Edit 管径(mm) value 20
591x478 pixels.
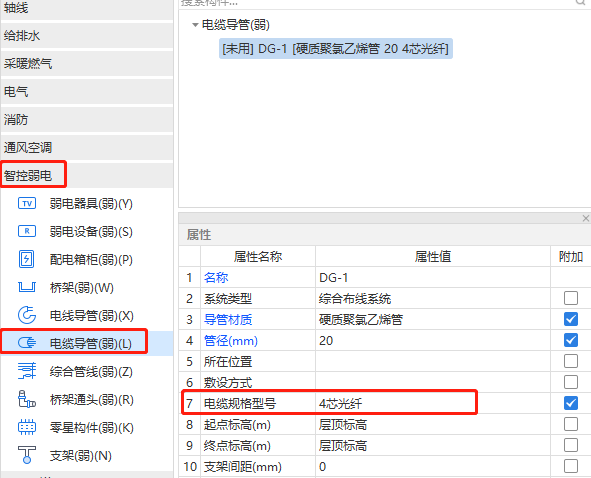pos(433,340)
